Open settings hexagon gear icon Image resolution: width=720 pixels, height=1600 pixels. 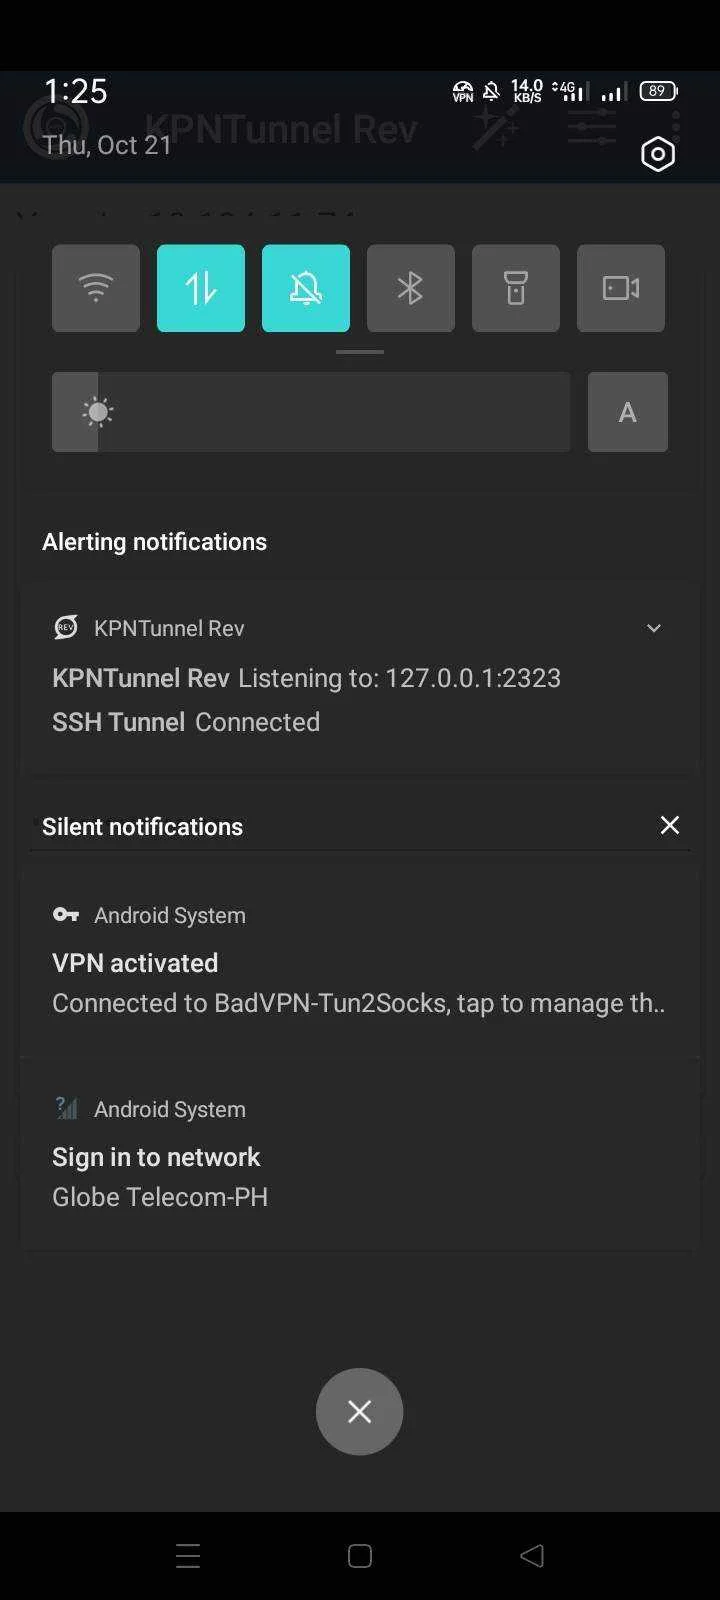point(658,154)
